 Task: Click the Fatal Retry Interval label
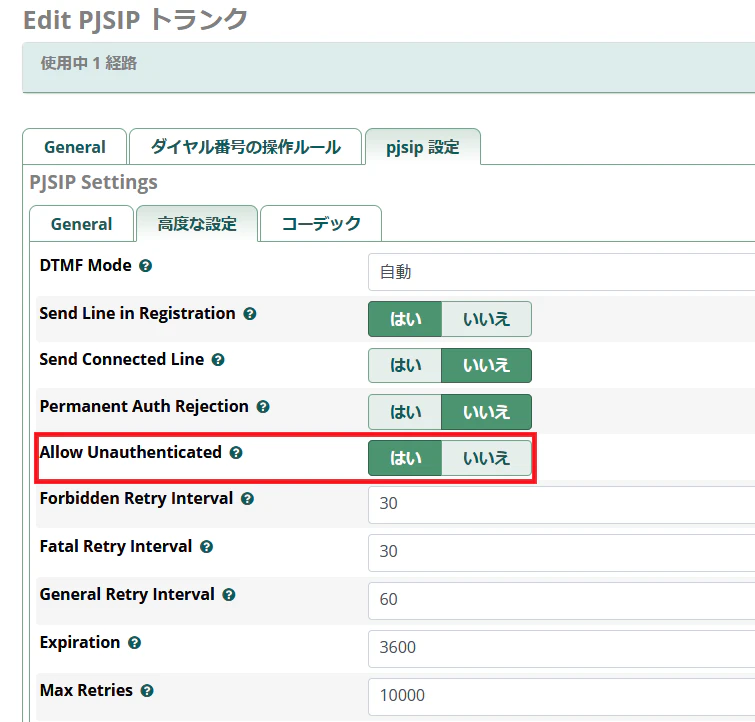[116, 547]
